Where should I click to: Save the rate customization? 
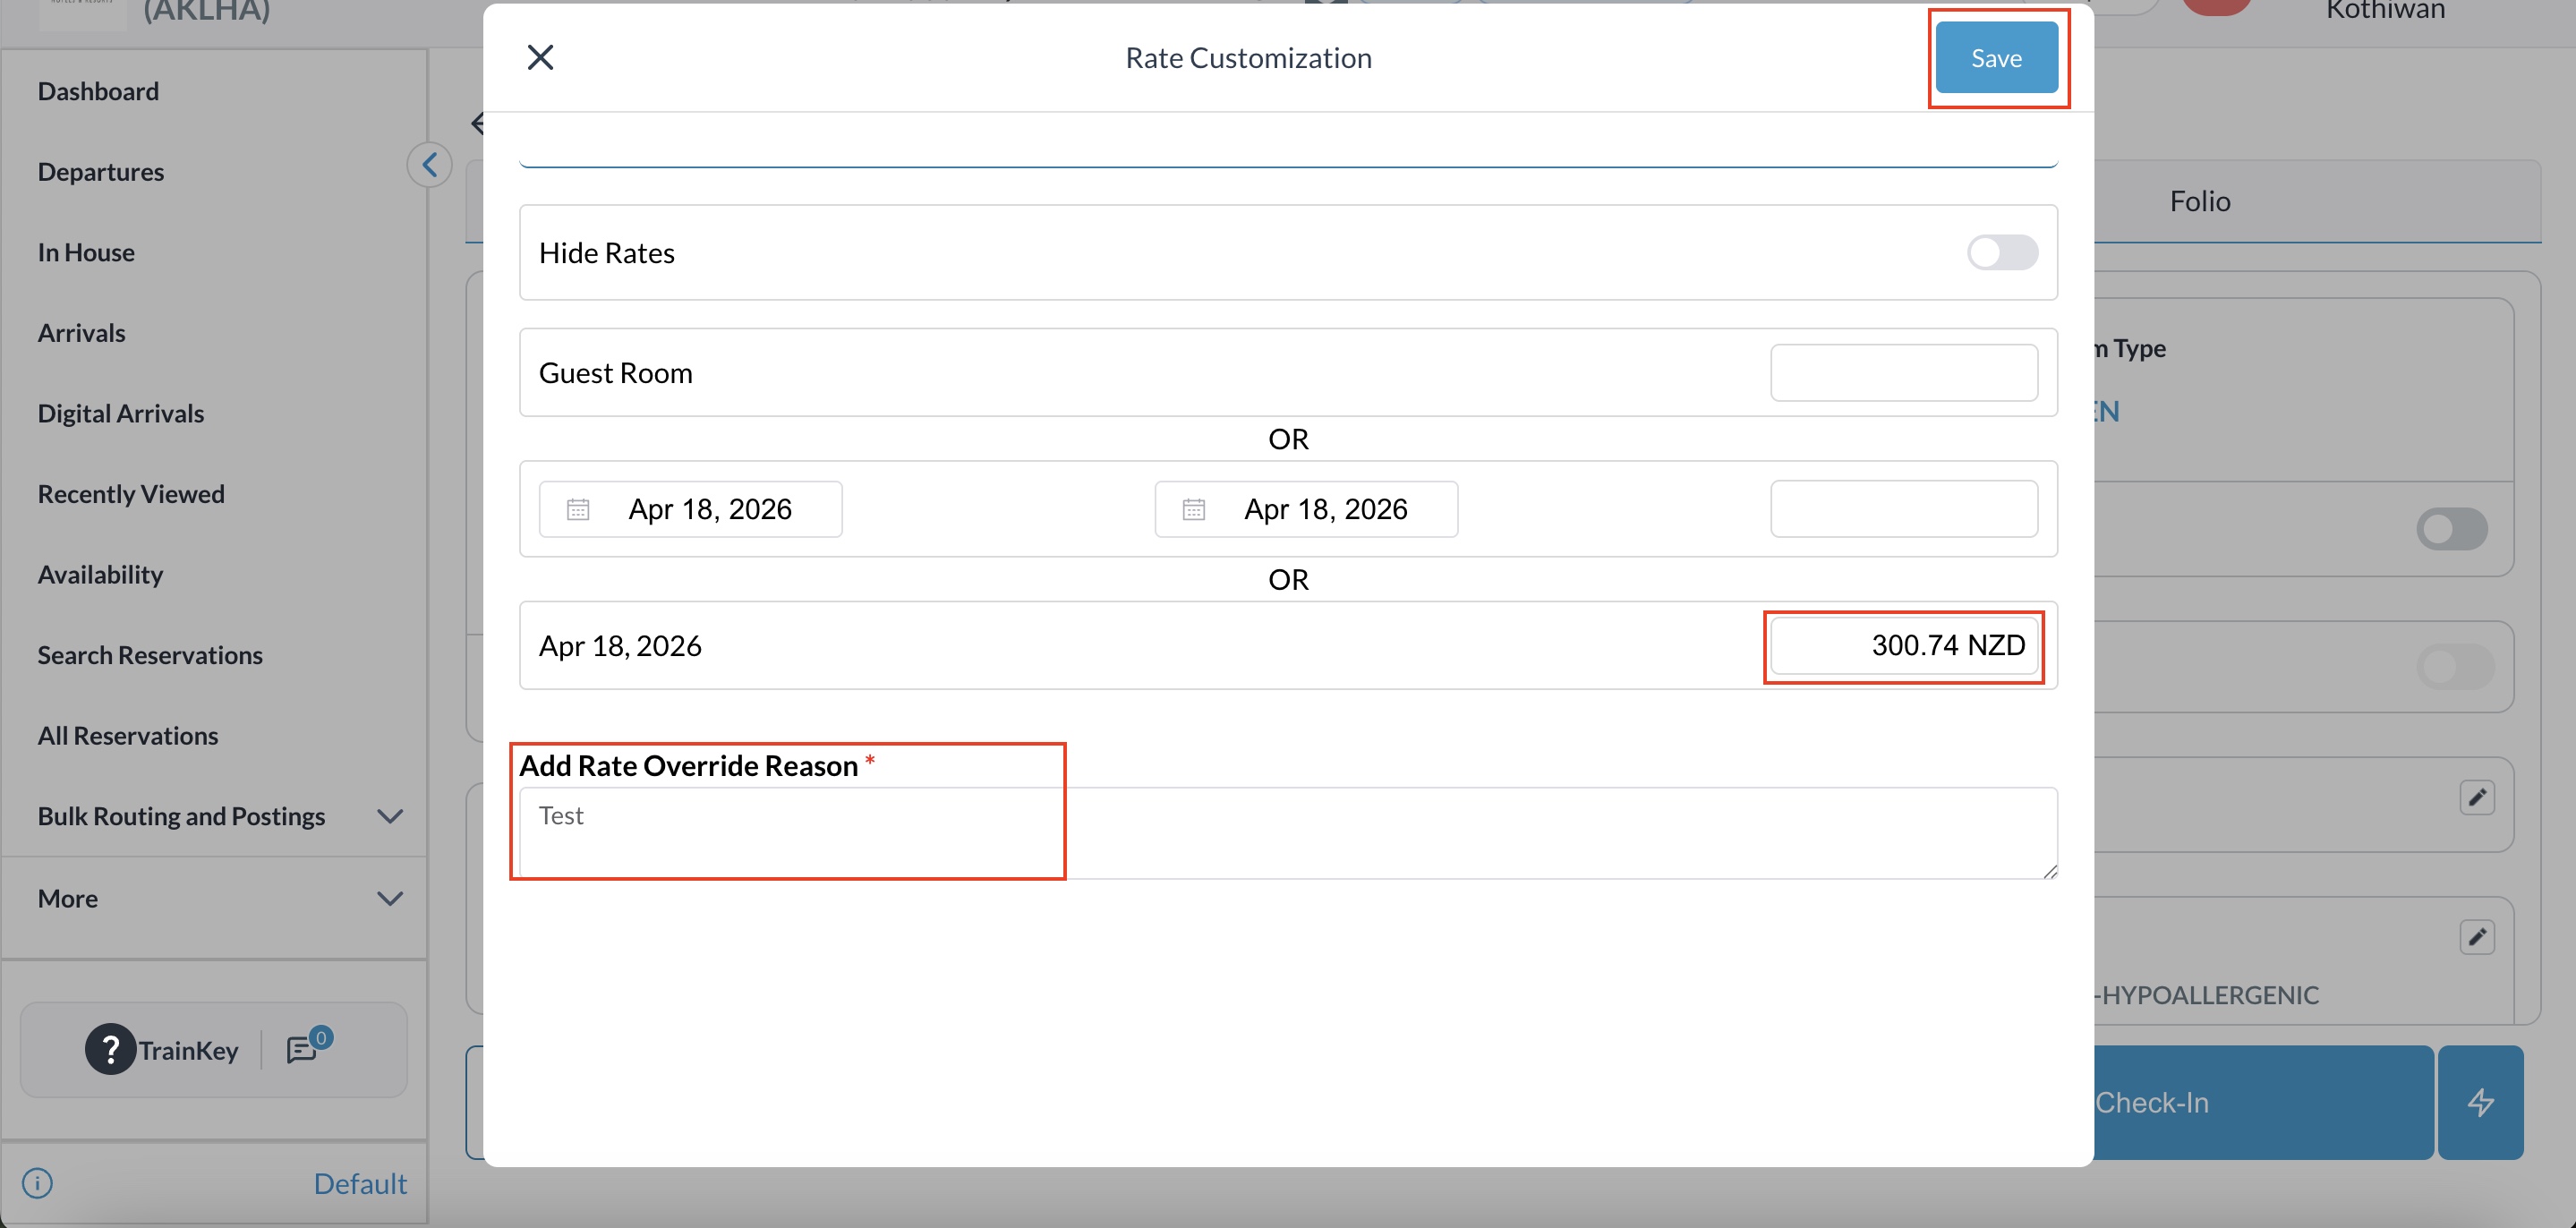click(x=1996, y=58)
